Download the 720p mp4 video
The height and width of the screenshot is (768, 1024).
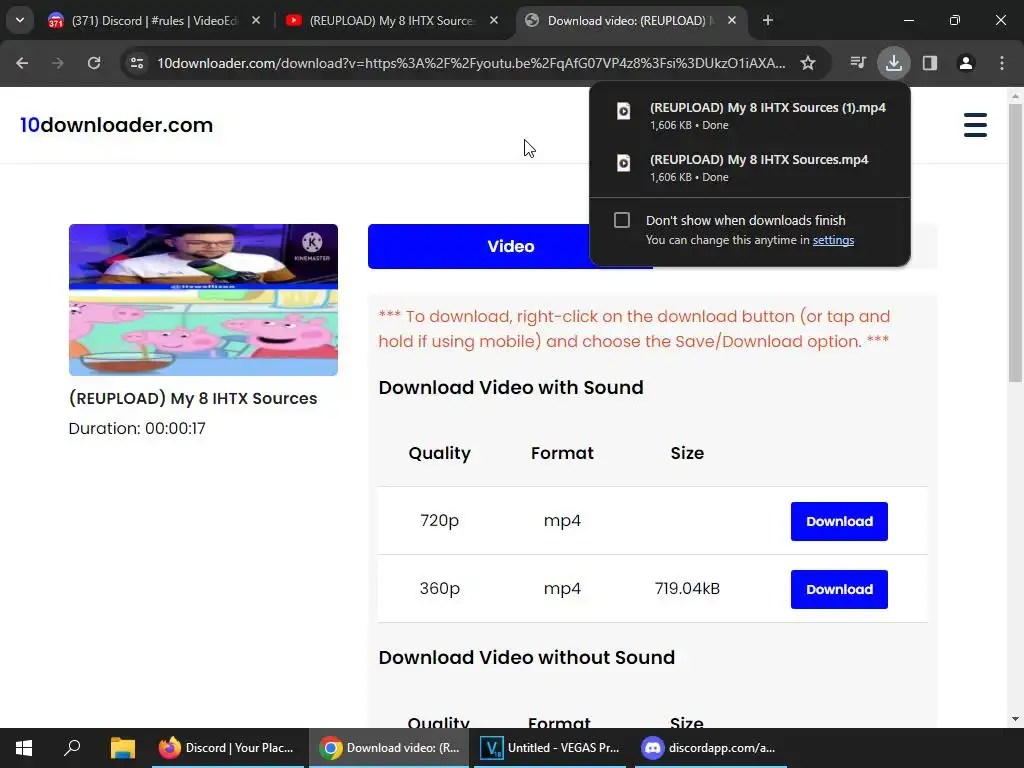pyautogui.click(x=839, y=521)
